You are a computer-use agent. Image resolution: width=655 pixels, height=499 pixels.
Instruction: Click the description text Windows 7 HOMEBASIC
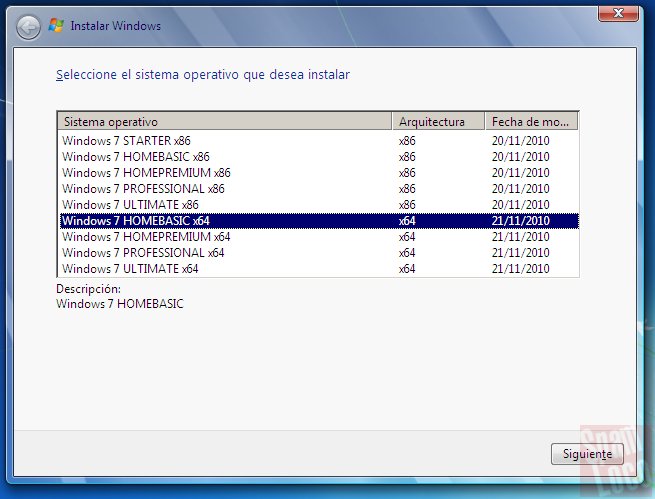tap(120, 304)
